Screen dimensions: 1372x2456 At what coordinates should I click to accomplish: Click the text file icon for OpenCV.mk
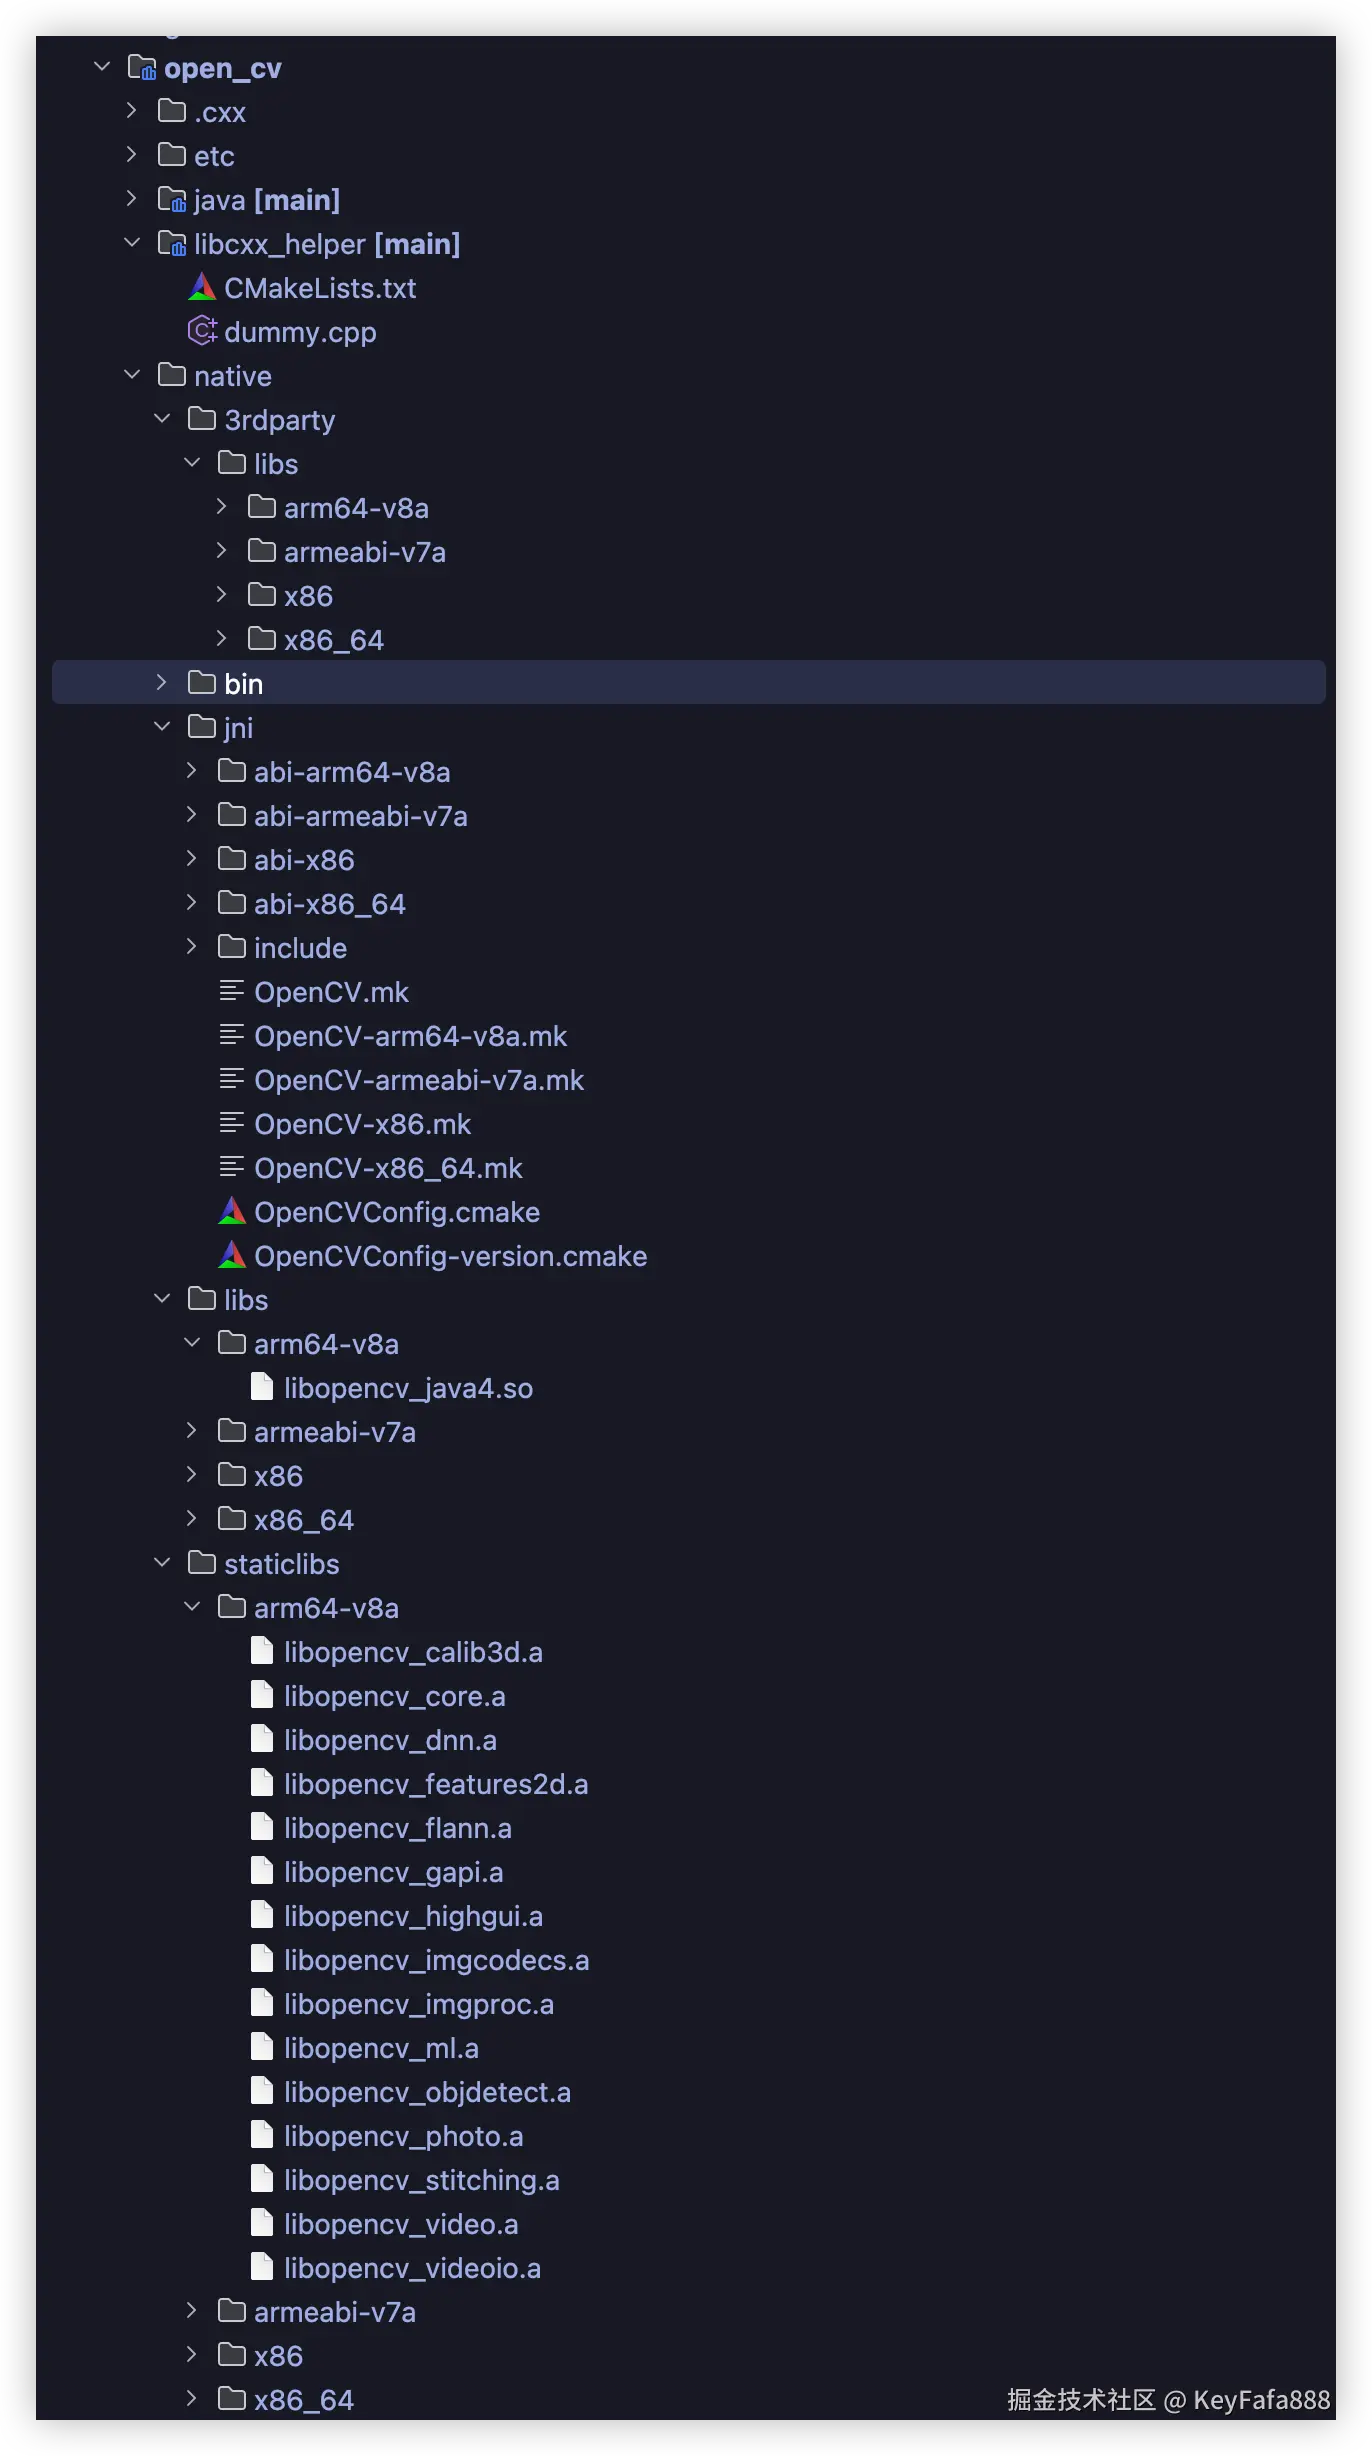[232, 992]
